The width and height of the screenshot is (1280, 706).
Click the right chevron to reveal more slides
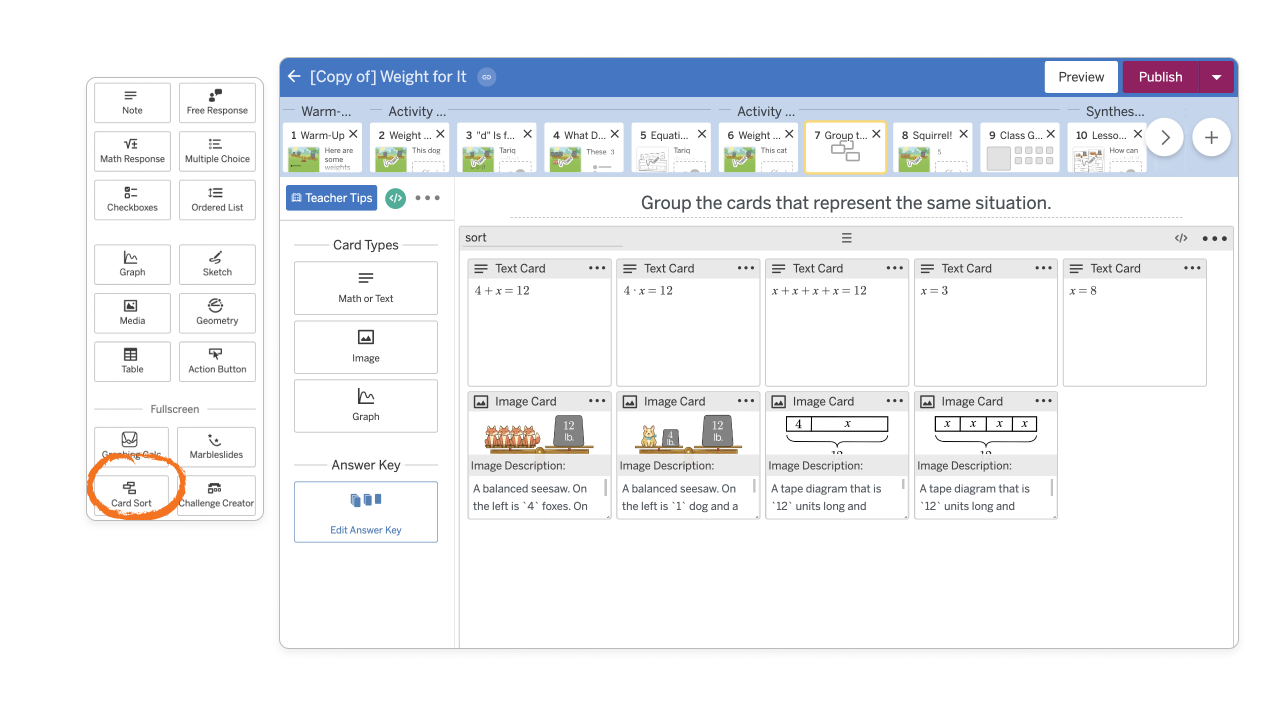coord(1165,137)
